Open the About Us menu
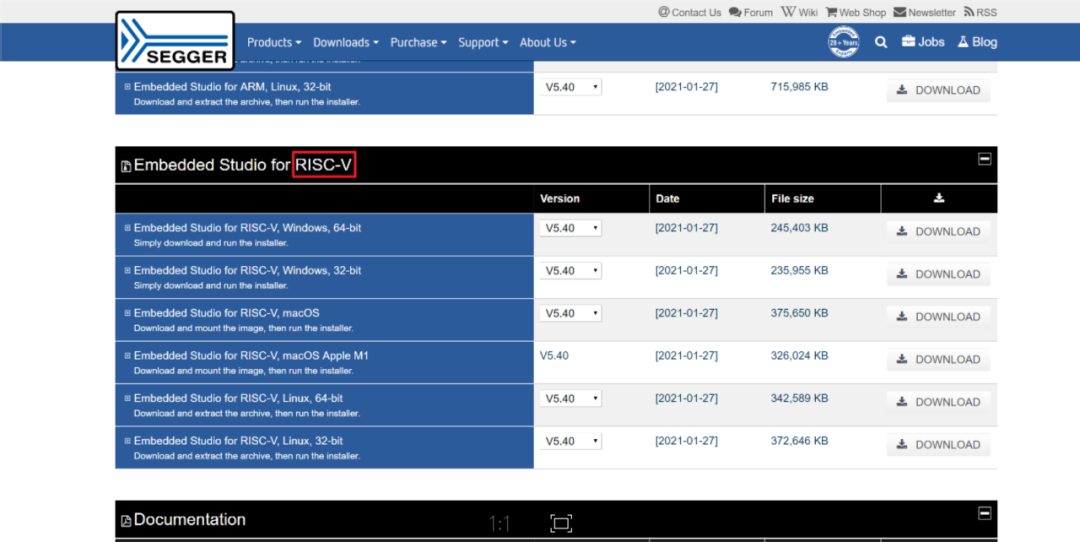This screenshot has height=542, width=1080. coord(548,42)
